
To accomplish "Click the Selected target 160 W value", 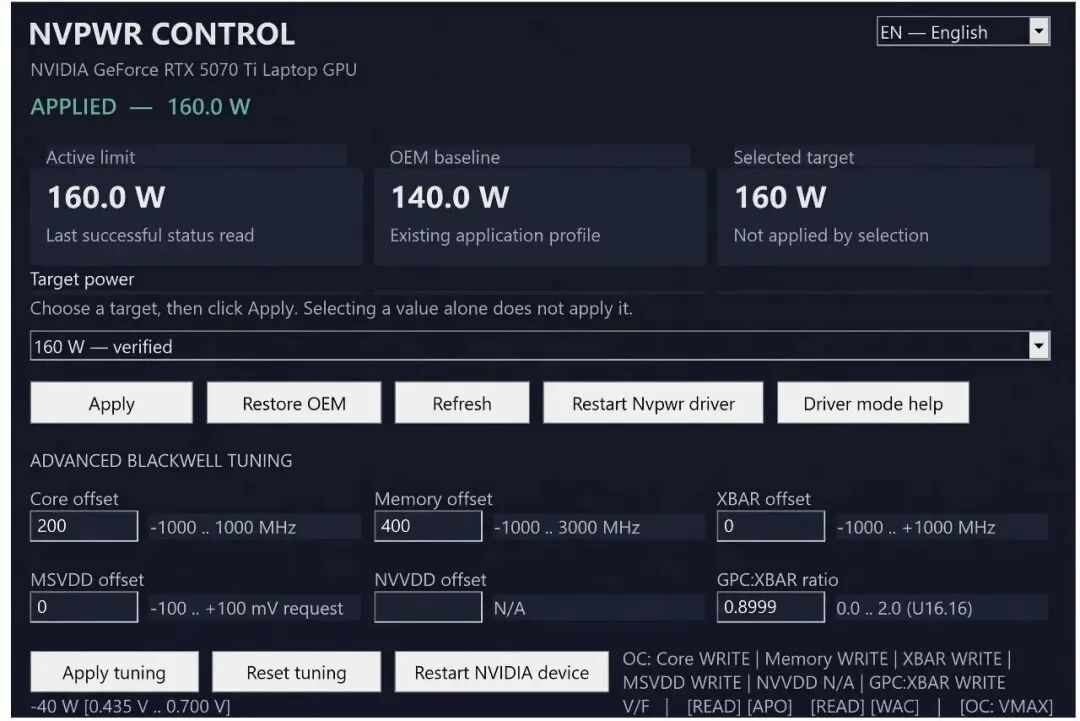I will (780, 198).
